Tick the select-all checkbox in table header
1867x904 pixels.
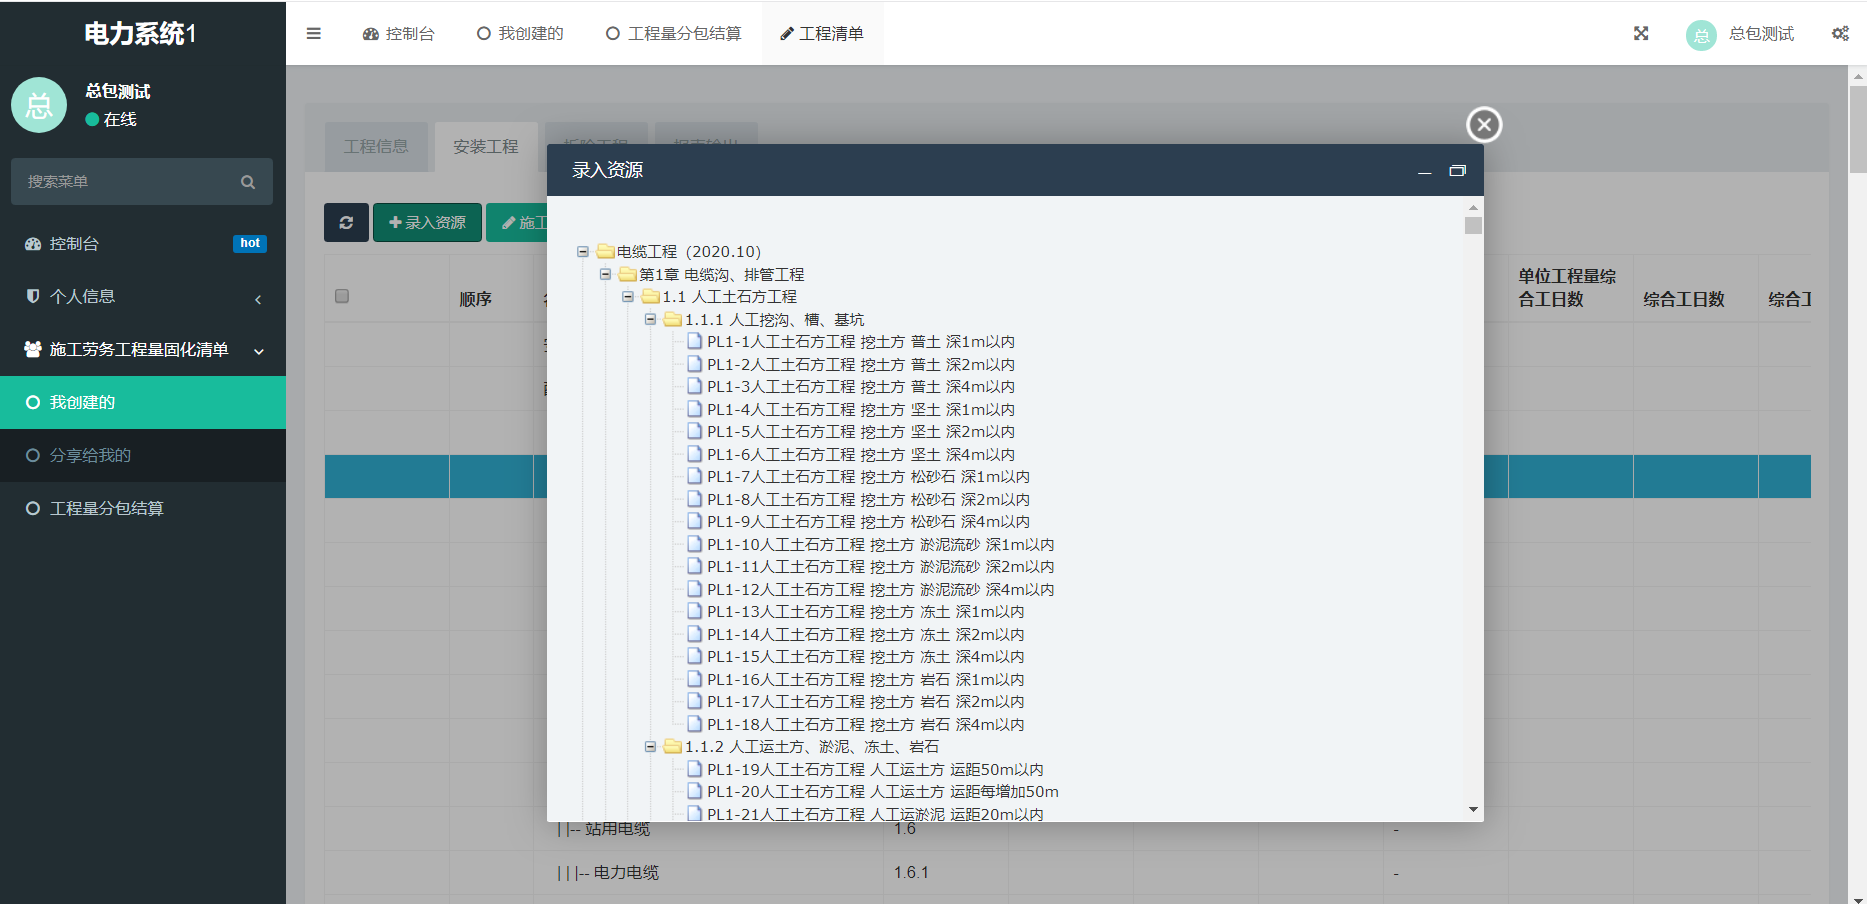(x=342, y=296)
